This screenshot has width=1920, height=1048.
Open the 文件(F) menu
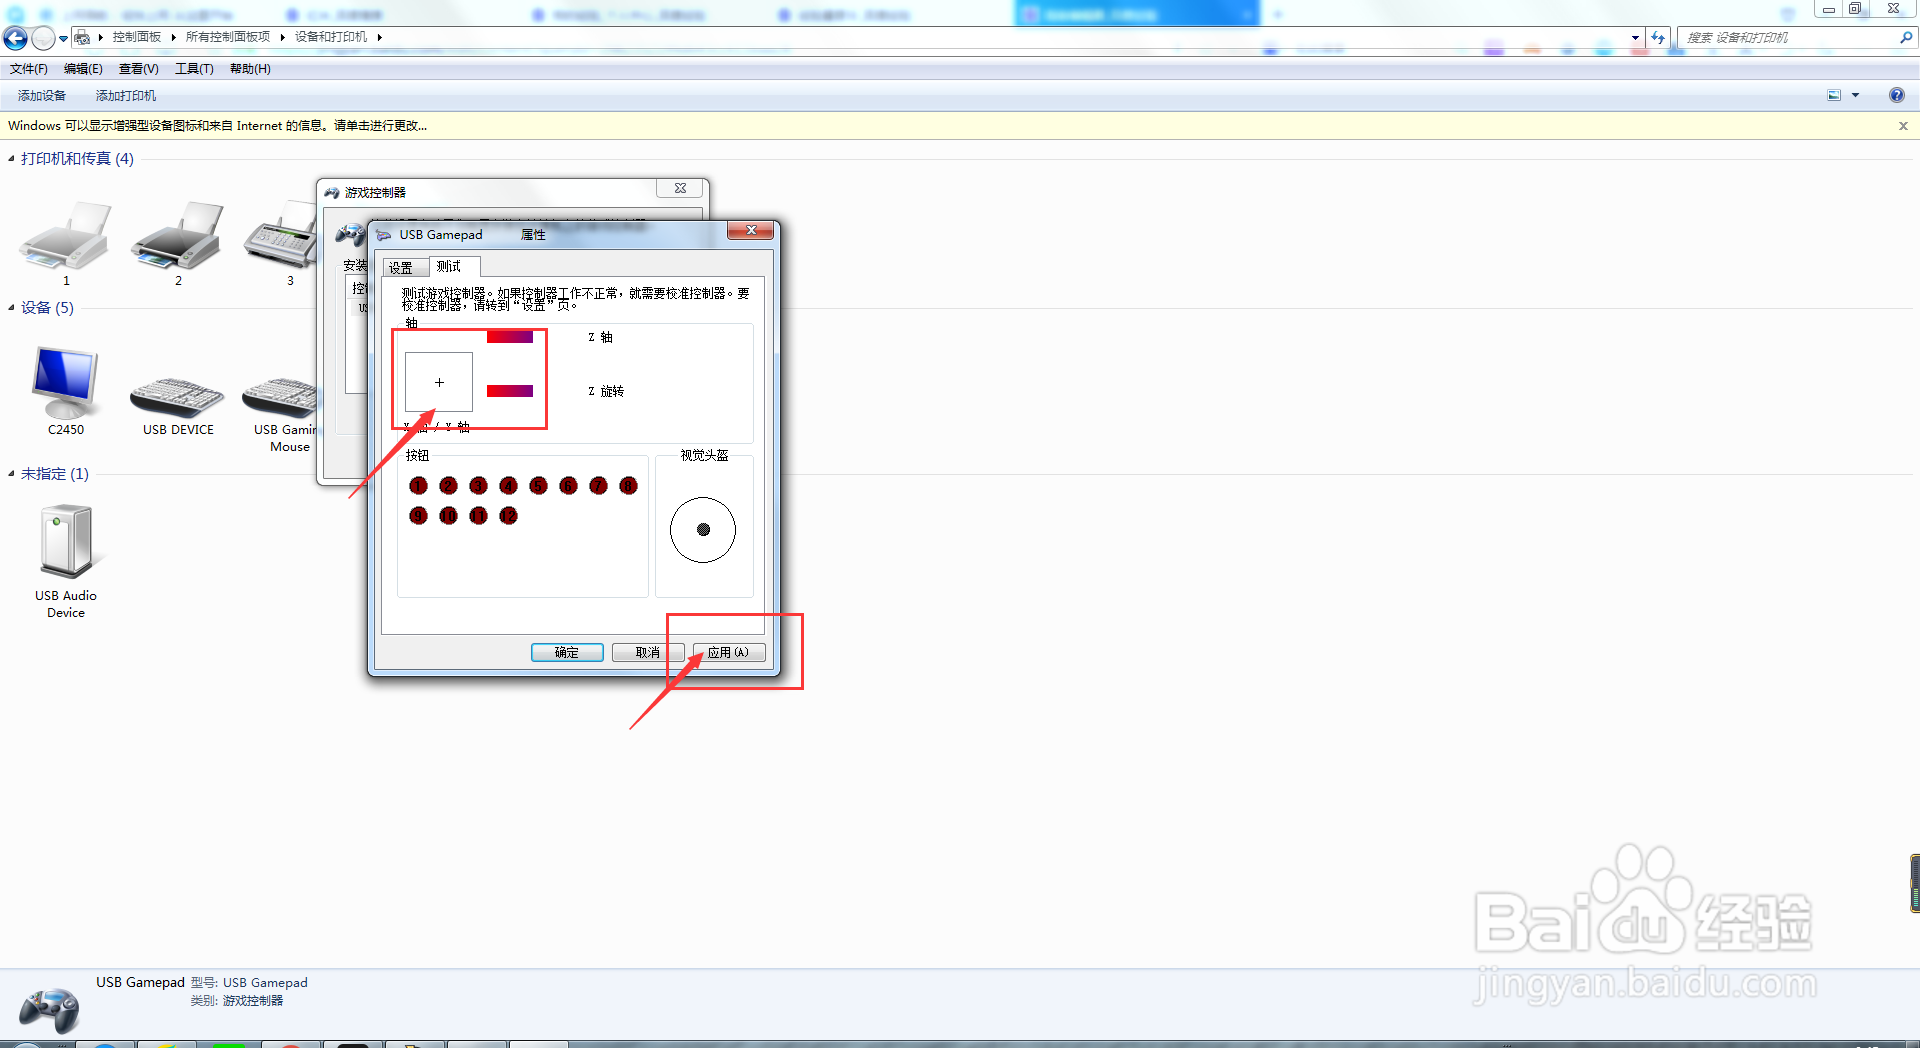click(29, 69)
